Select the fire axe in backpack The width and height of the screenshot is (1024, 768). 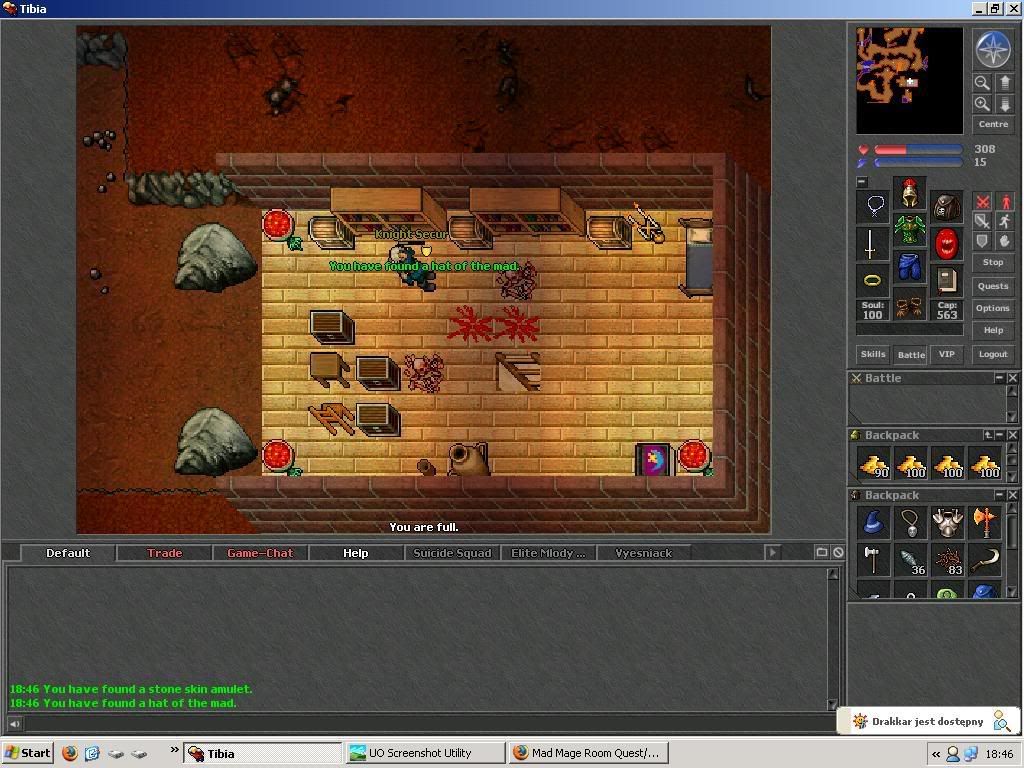[985, 524]
